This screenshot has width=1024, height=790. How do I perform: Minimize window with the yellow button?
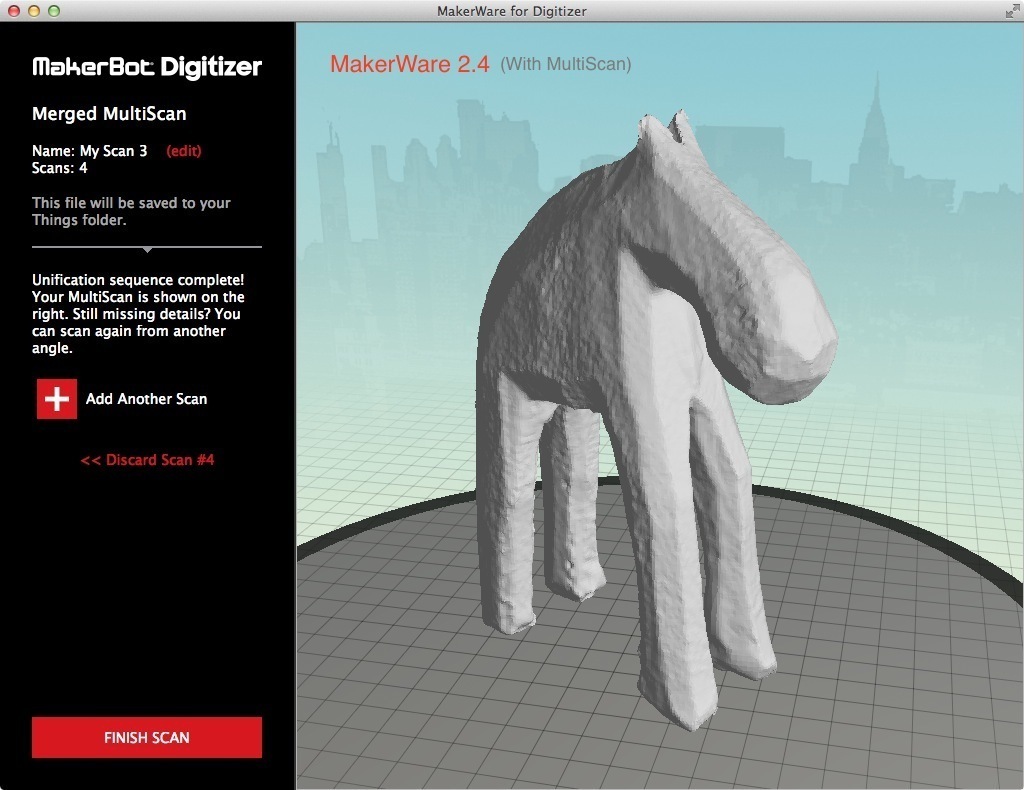[x=34, y=11]
